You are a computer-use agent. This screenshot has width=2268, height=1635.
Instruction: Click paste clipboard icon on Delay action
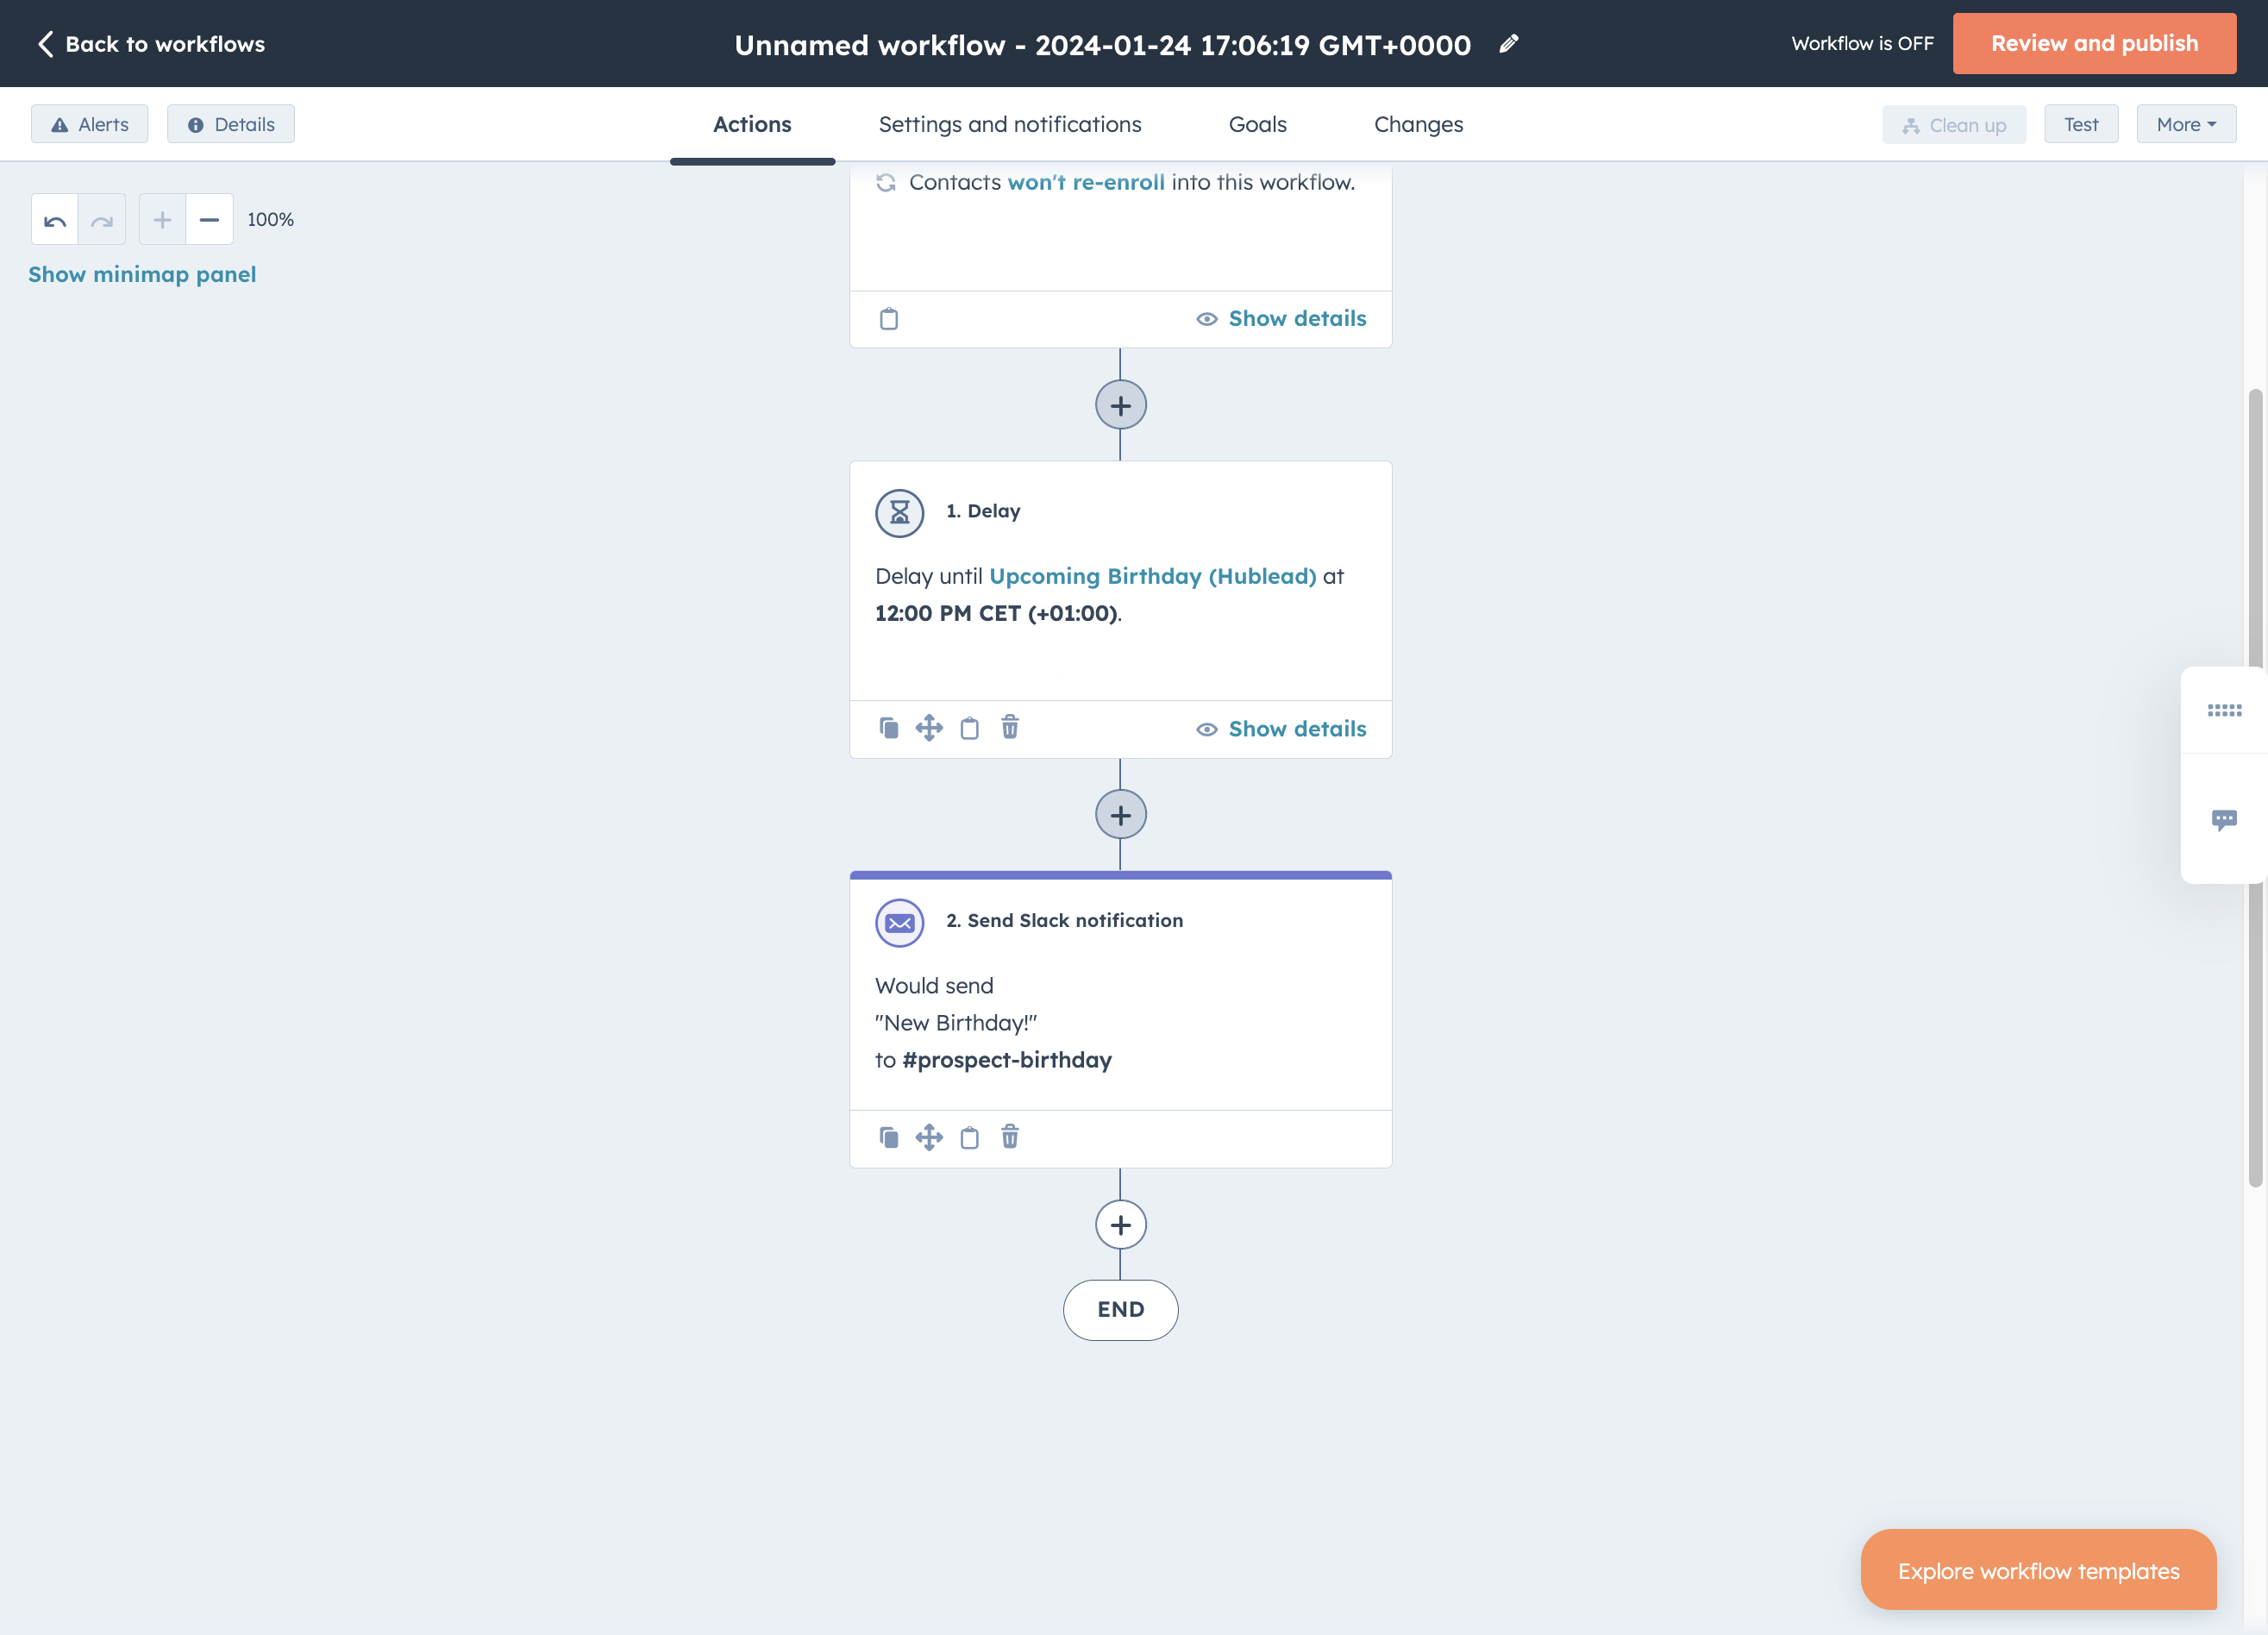pyautogui.click(x=969, y=728)
